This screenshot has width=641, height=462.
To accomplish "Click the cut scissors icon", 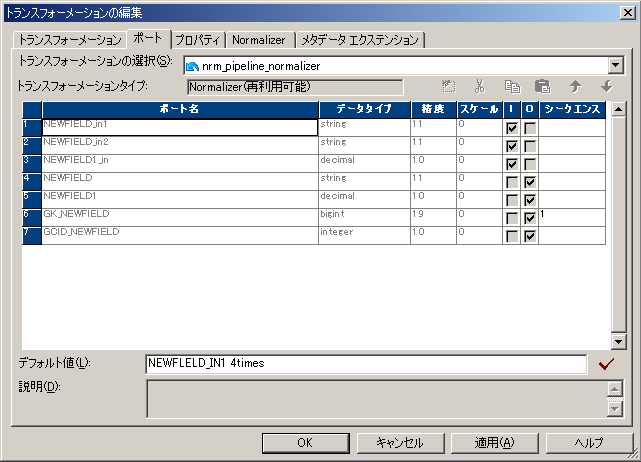I will [480, 87].
